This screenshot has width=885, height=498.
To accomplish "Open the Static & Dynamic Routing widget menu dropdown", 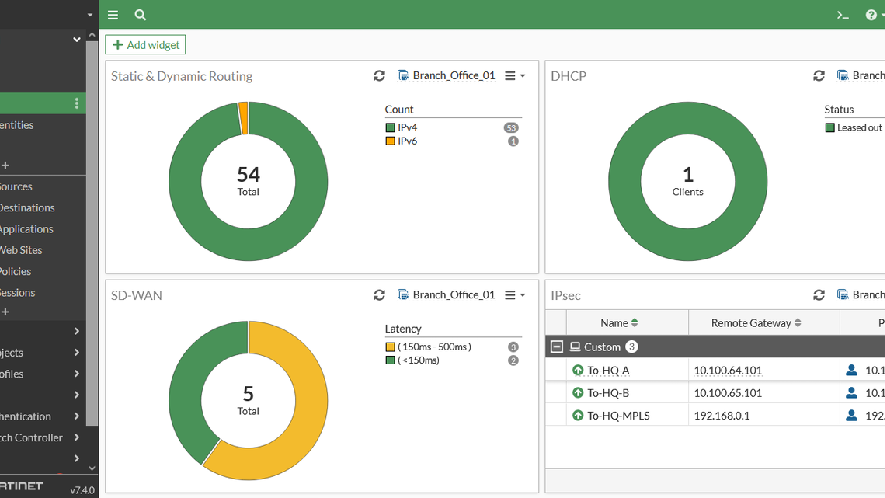I will (x=514, y=76).
